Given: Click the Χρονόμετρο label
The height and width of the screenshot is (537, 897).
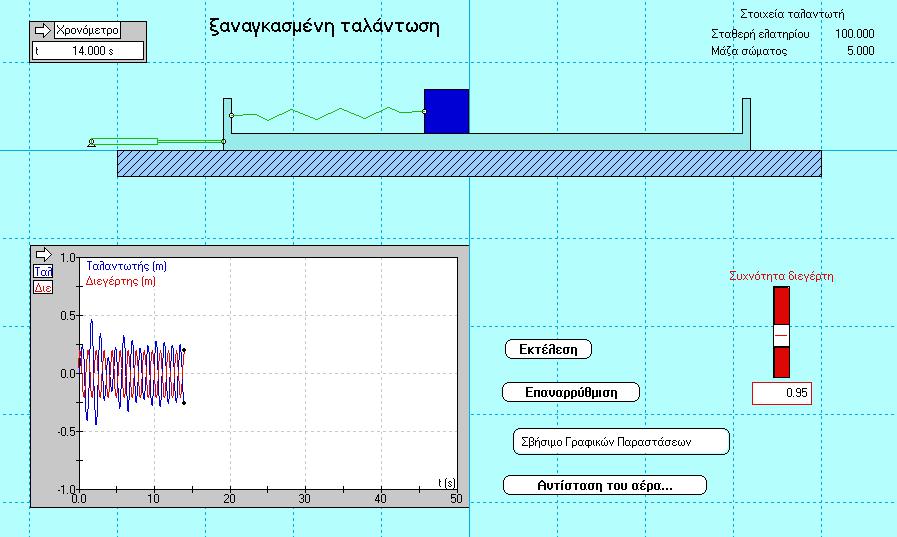Looking at the screenshot, I should coord(87,30).
